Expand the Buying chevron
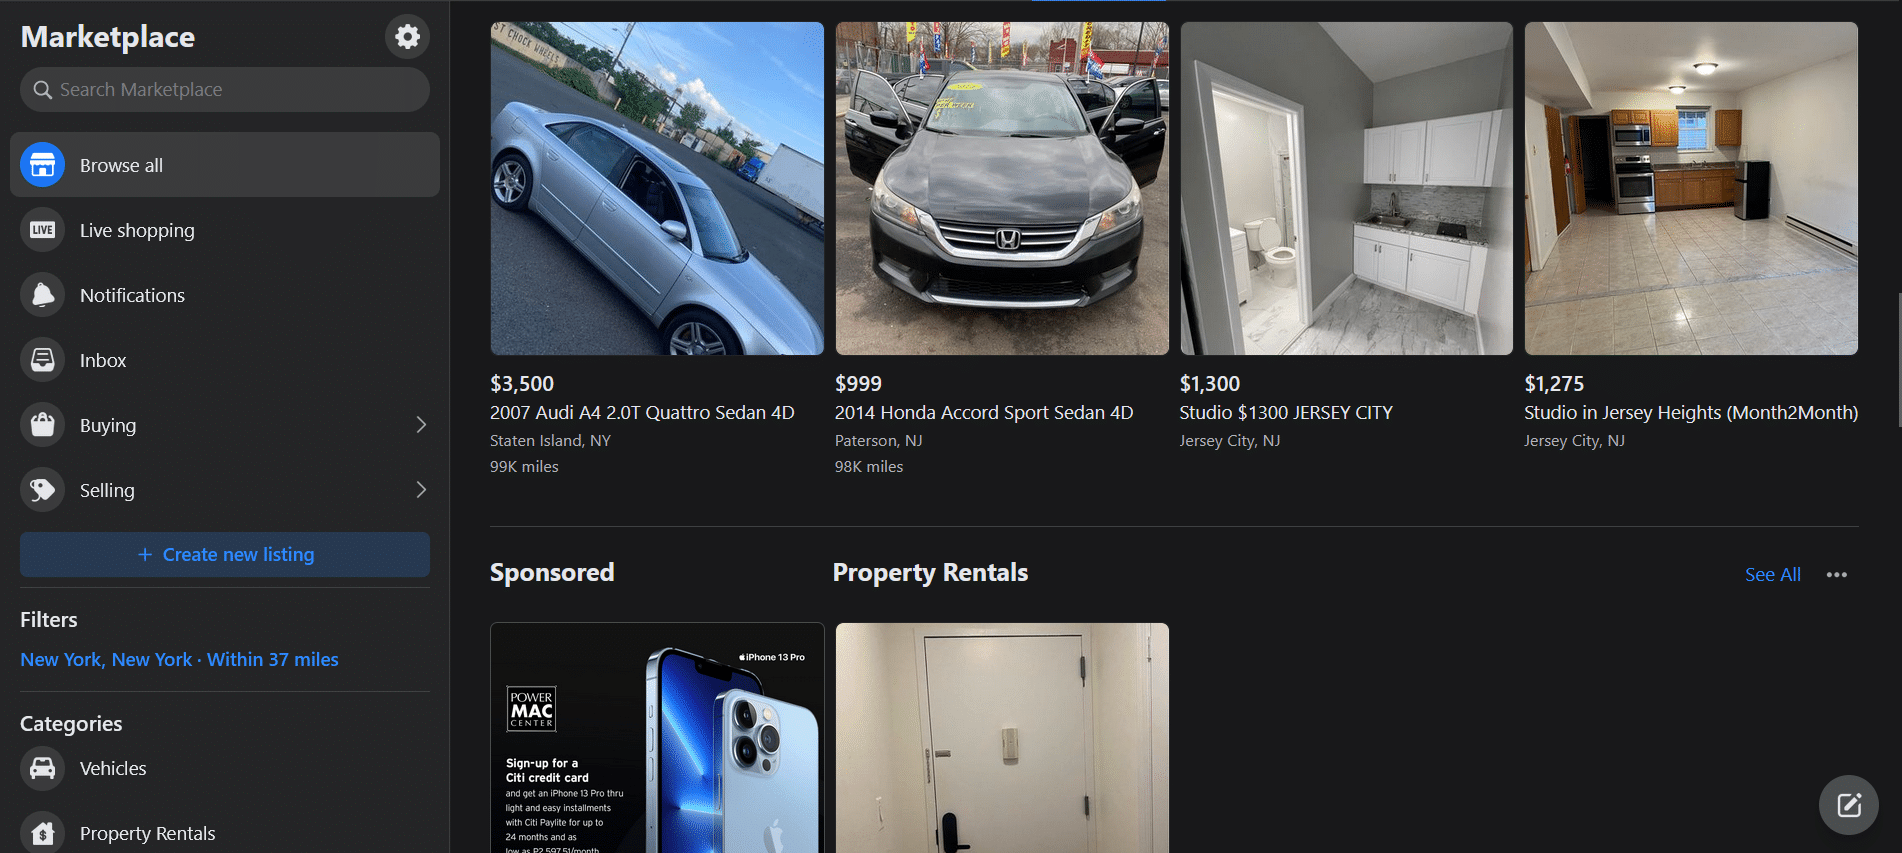The width and height of the screenshot is (1902, 853). click(421, 425)
